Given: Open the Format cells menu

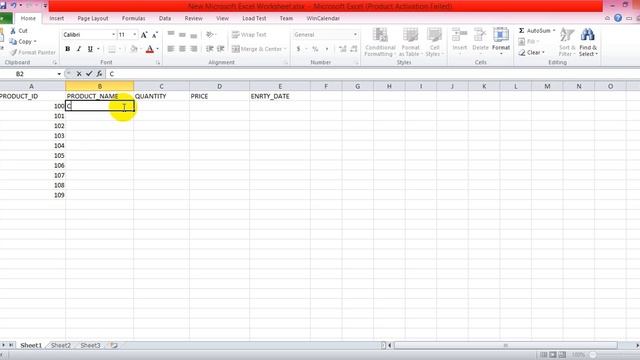Looking at the screenshot, I should click(501, 41).
